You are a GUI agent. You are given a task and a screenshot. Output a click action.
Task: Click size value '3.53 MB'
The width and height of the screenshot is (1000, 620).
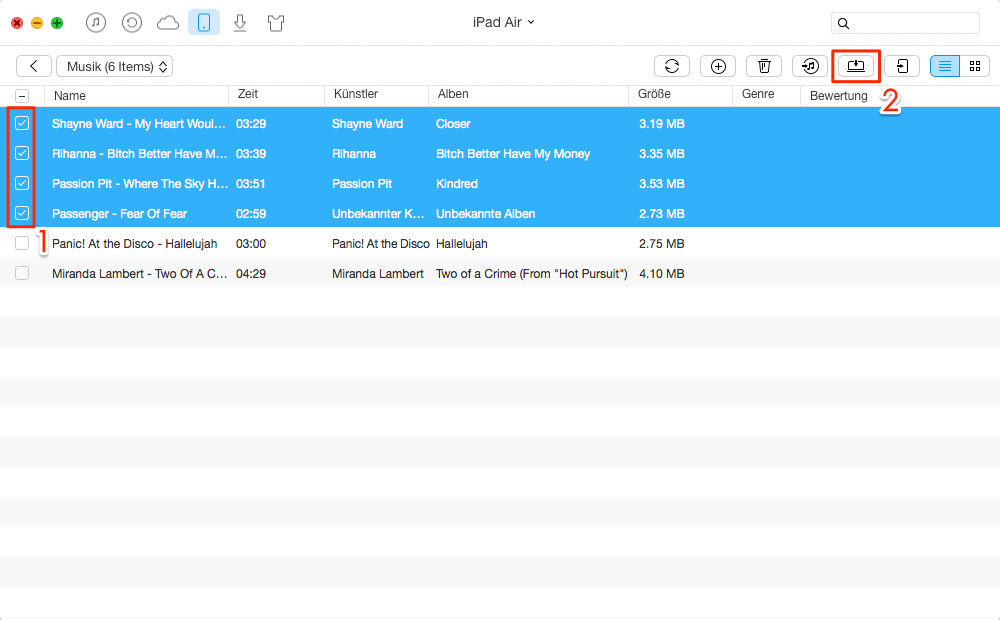(661, 184)
